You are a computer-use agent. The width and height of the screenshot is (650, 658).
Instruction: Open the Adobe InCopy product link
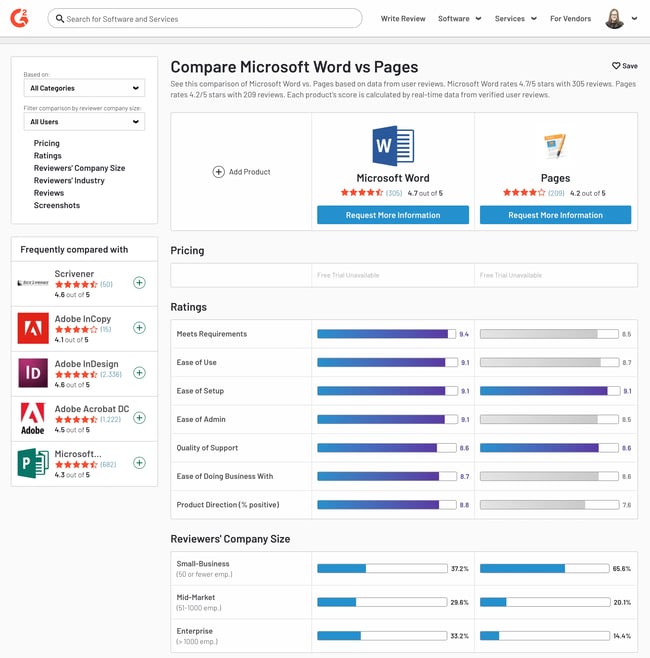(83, 319)
